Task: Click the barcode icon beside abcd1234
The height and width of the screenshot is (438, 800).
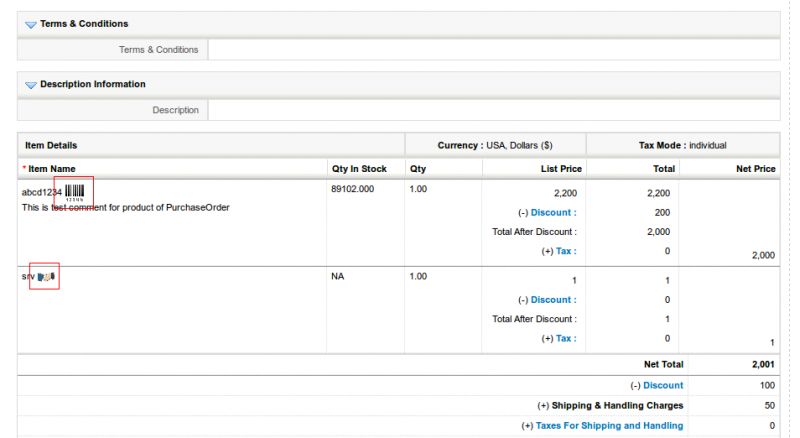Action: (x=75, y=190)
